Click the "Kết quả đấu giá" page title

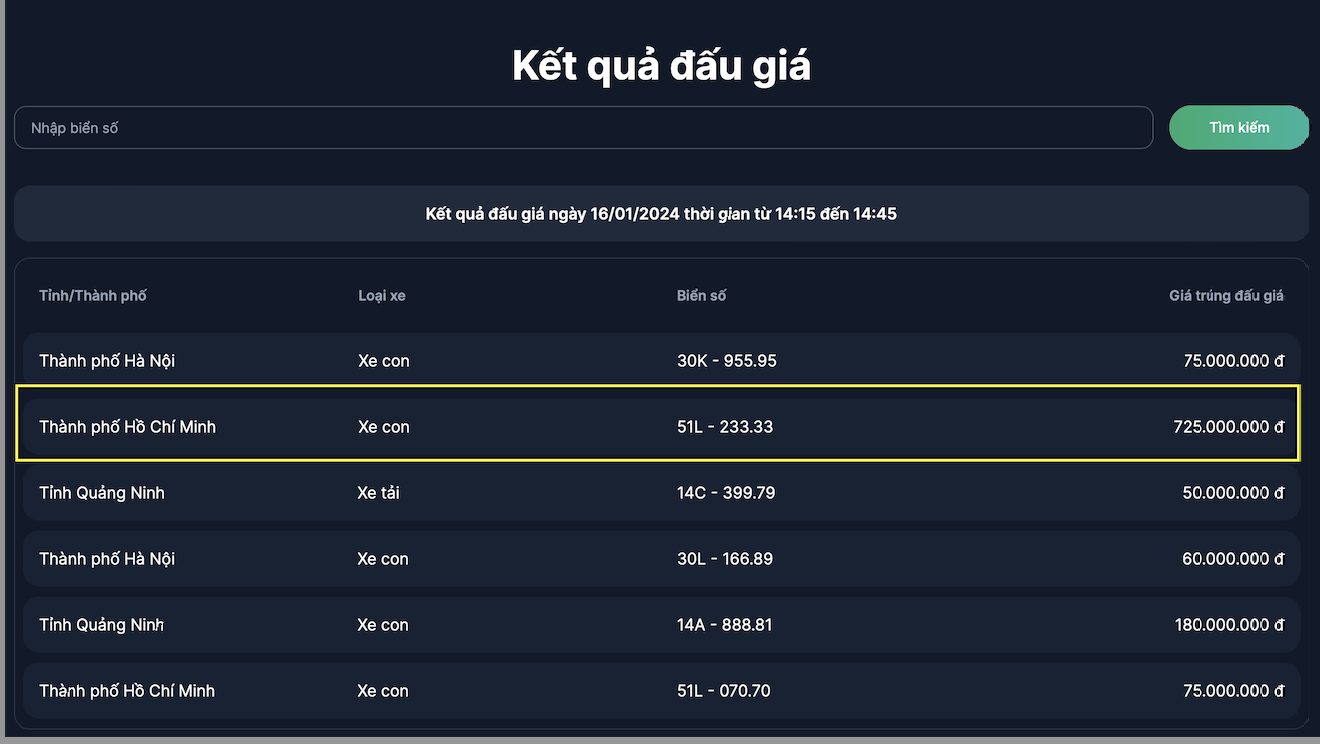[661, 66]
